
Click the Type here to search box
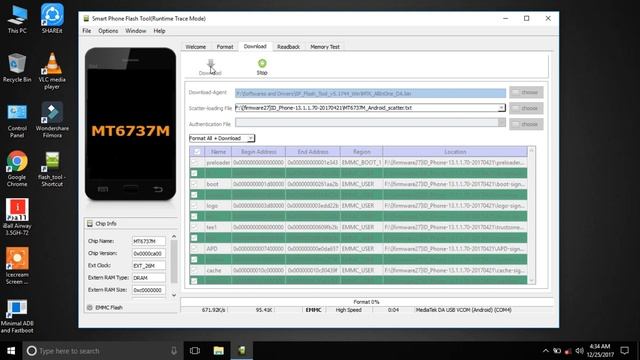(102, 351)
